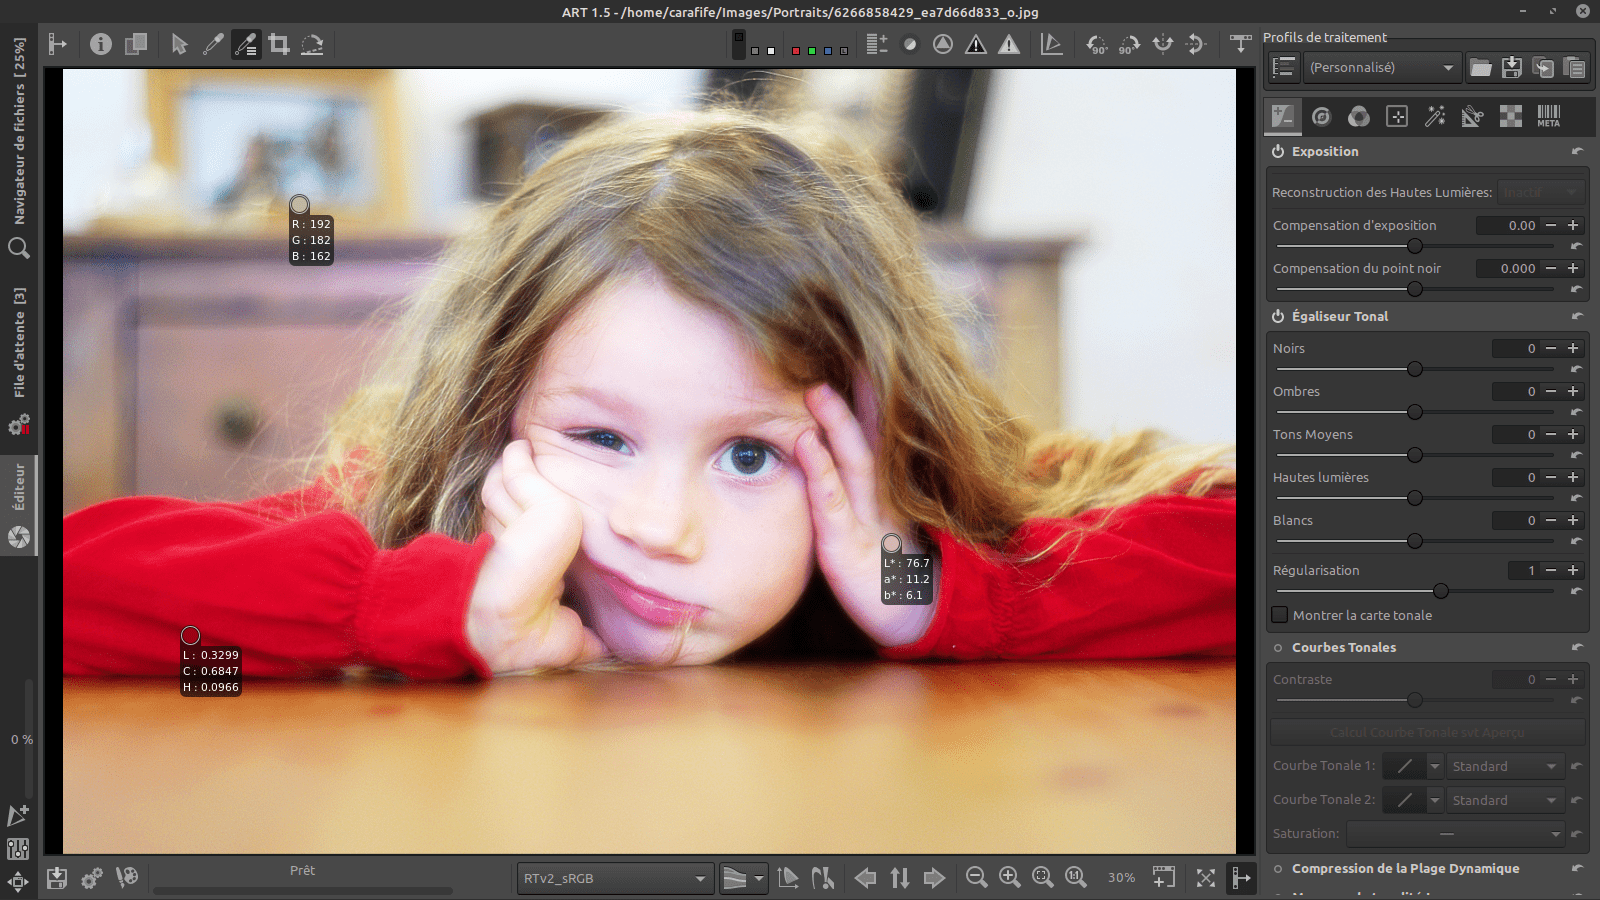1600x900 pixels.
Task: Zoom out of the preview
Action: point(977,878)
